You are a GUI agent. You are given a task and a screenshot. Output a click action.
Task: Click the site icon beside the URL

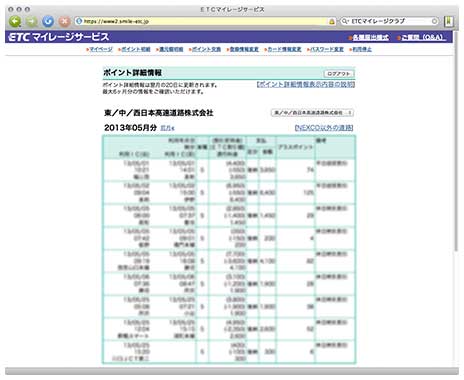tap(79, 21)
